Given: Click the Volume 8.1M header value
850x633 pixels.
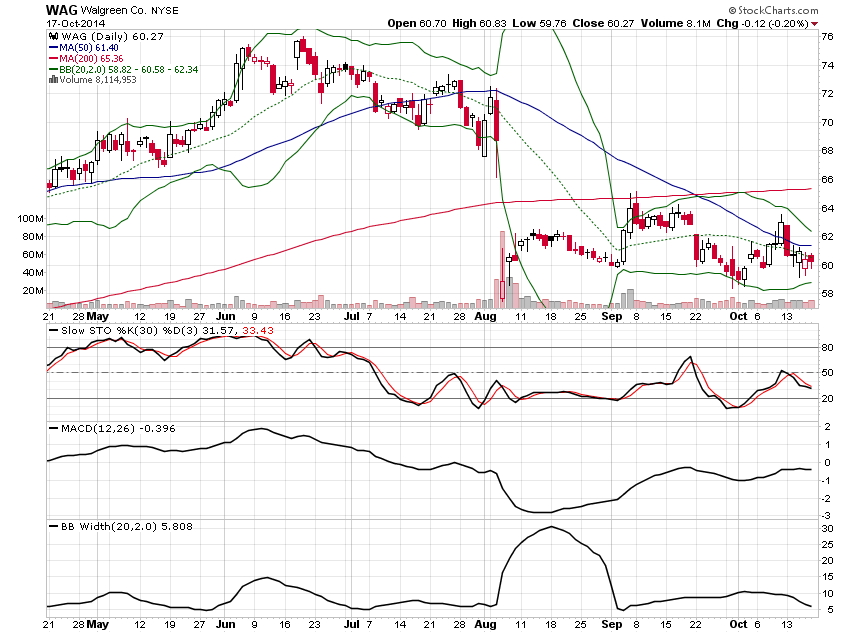Looking at the screenshot, I should [x=675, y=23].
